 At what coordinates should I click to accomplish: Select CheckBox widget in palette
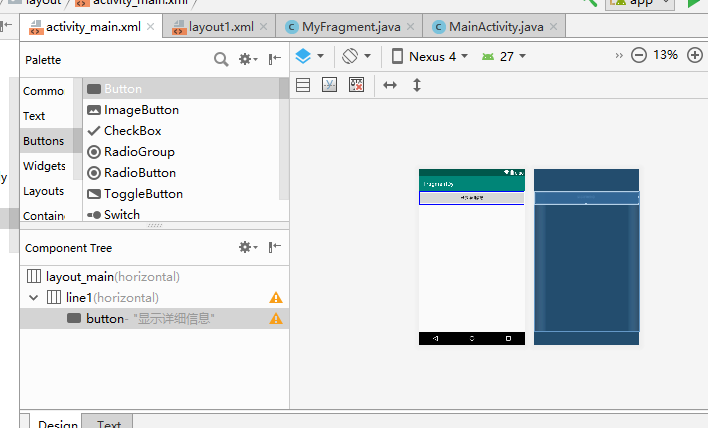point(181,130)
